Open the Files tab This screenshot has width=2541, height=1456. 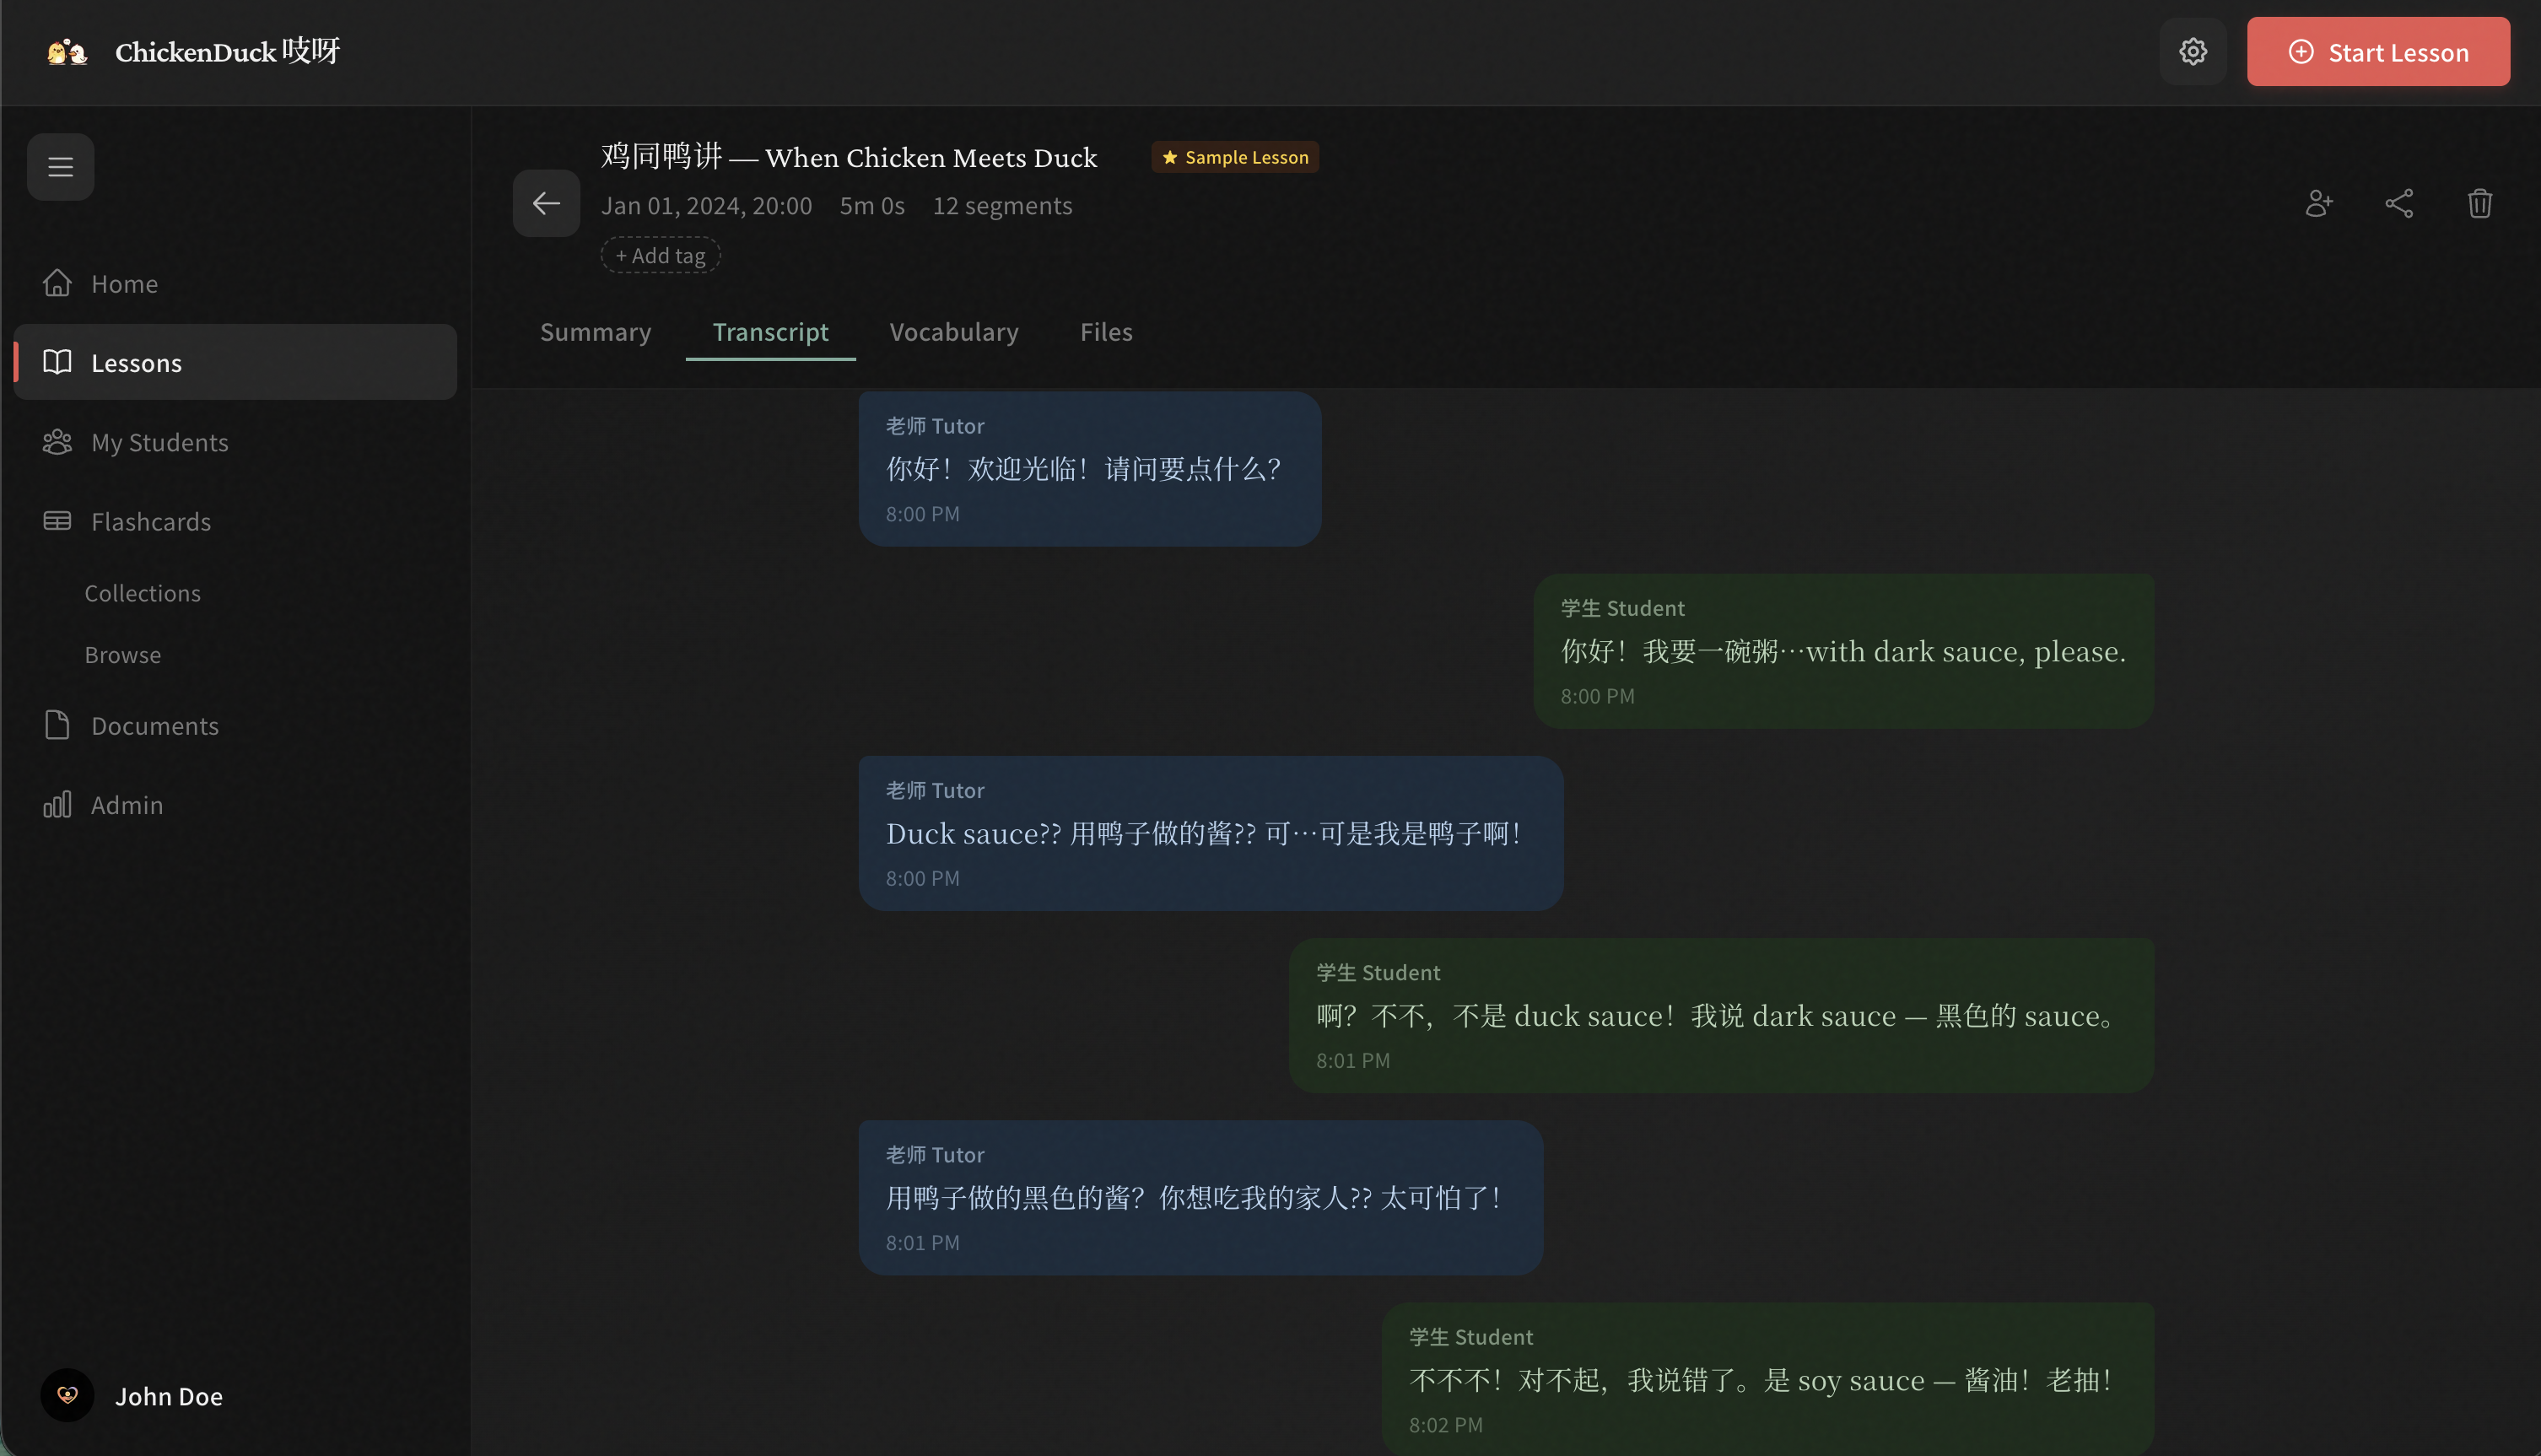1105,332
